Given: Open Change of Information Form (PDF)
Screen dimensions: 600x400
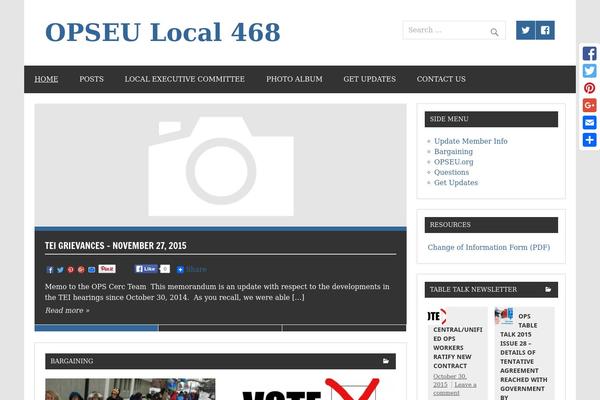Looking at the screenshot, I should (489, 247).
